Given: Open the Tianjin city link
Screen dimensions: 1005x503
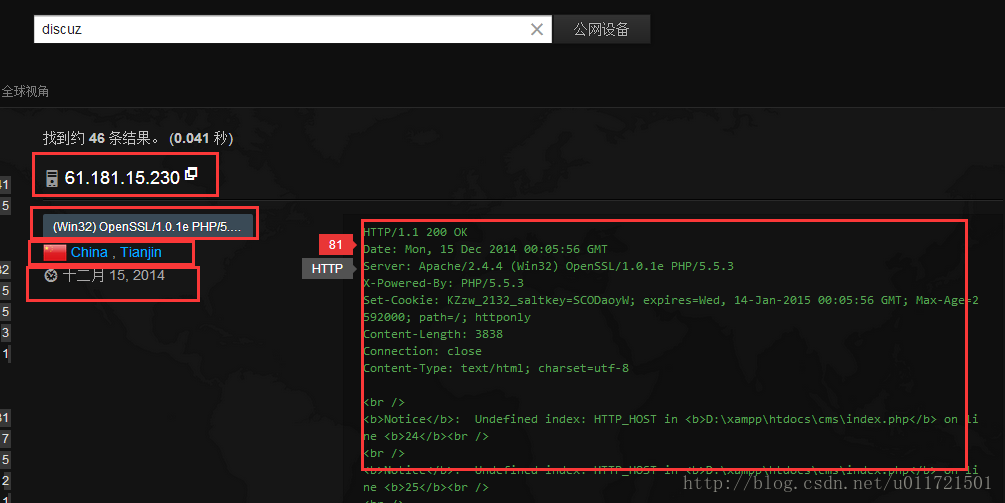Looking at the screenshot, I should [141, 252].
